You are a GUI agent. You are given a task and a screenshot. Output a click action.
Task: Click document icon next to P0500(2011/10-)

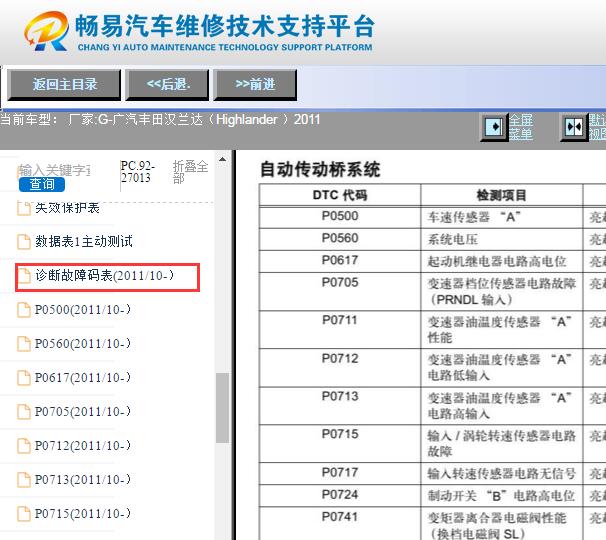pyautogui.click(x=24, y=310)
